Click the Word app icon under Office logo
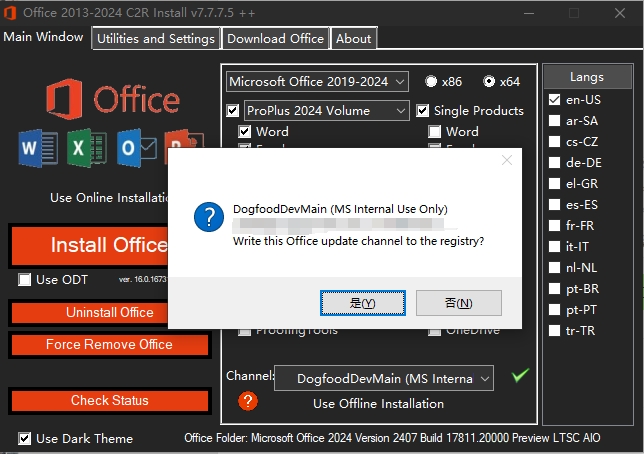644x454 pixels. 38,148
